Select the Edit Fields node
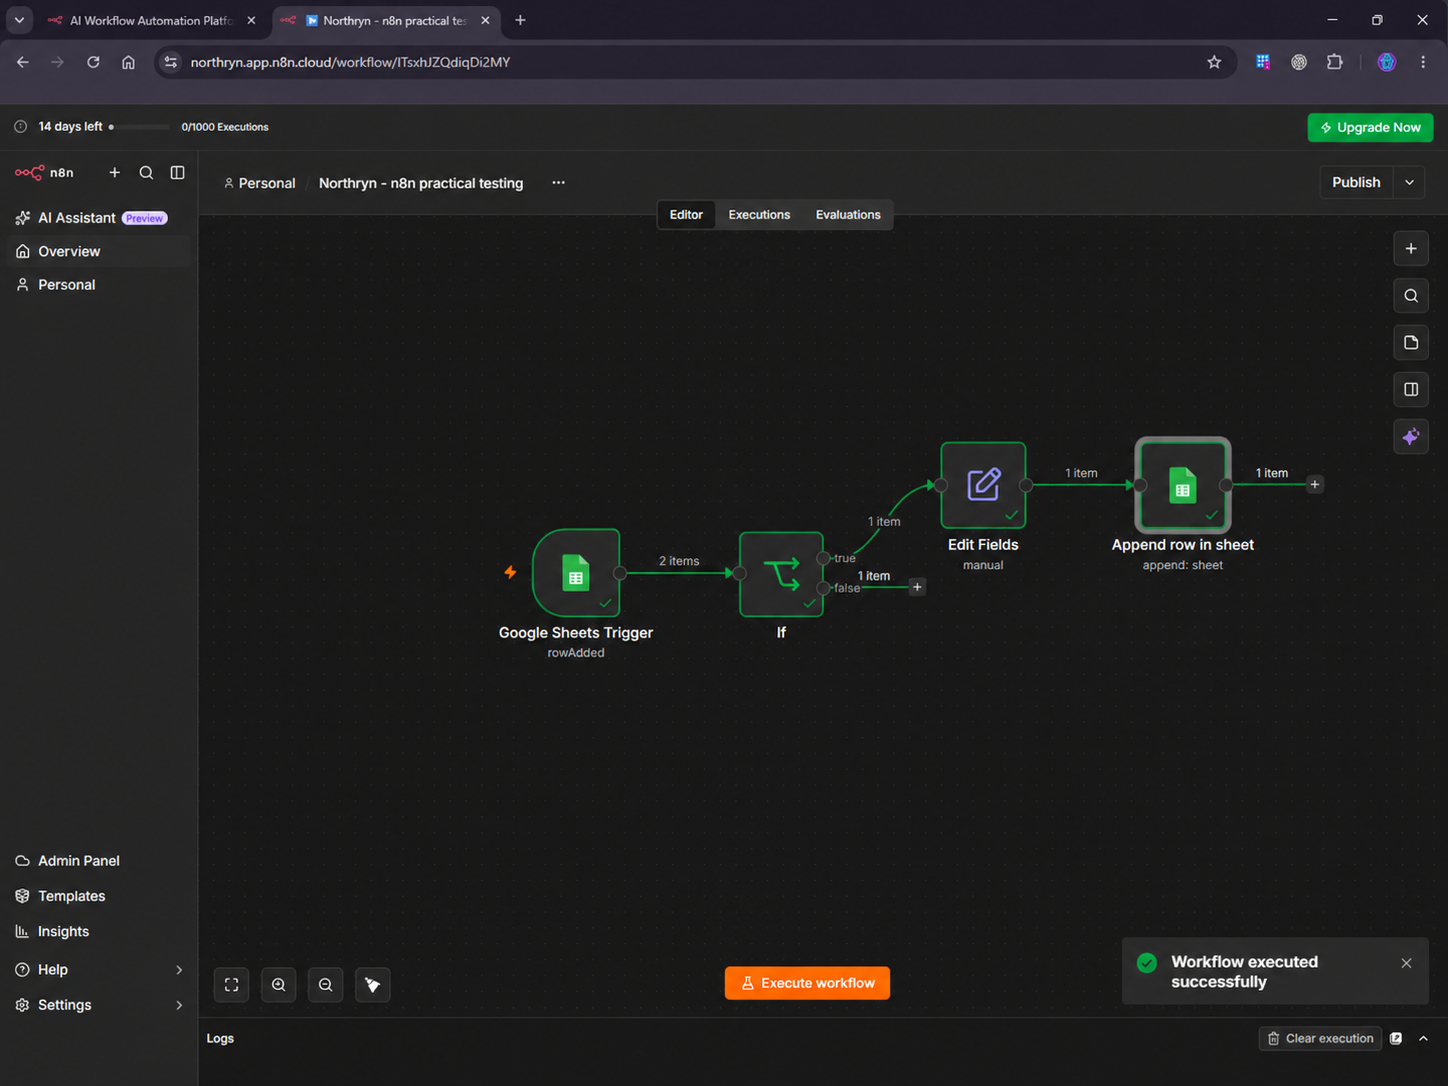This screenshot has height=1086, width=1448. coord(983,485)
